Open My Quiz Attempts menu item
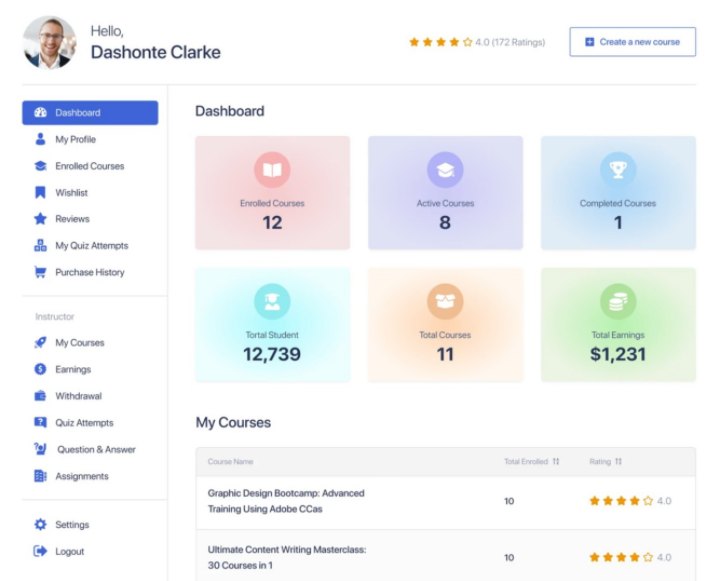 (x=91, y=246)
